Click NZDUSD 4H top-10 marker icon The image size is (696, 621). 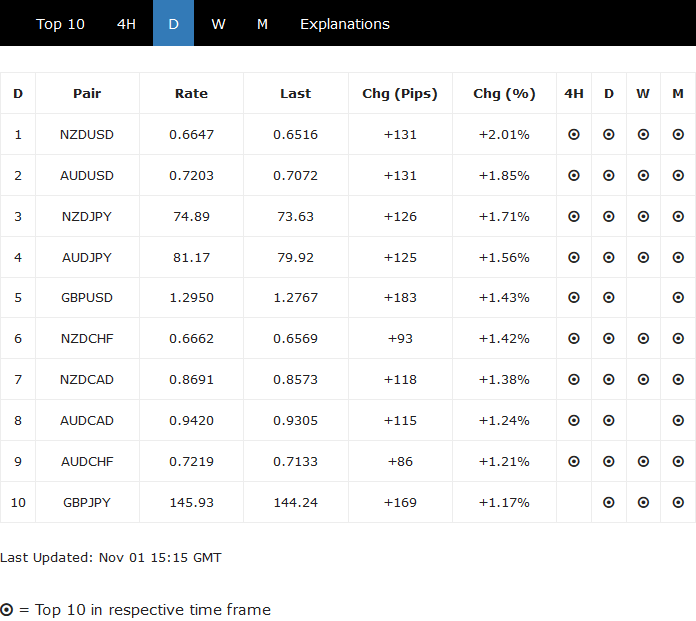(574, 134)
